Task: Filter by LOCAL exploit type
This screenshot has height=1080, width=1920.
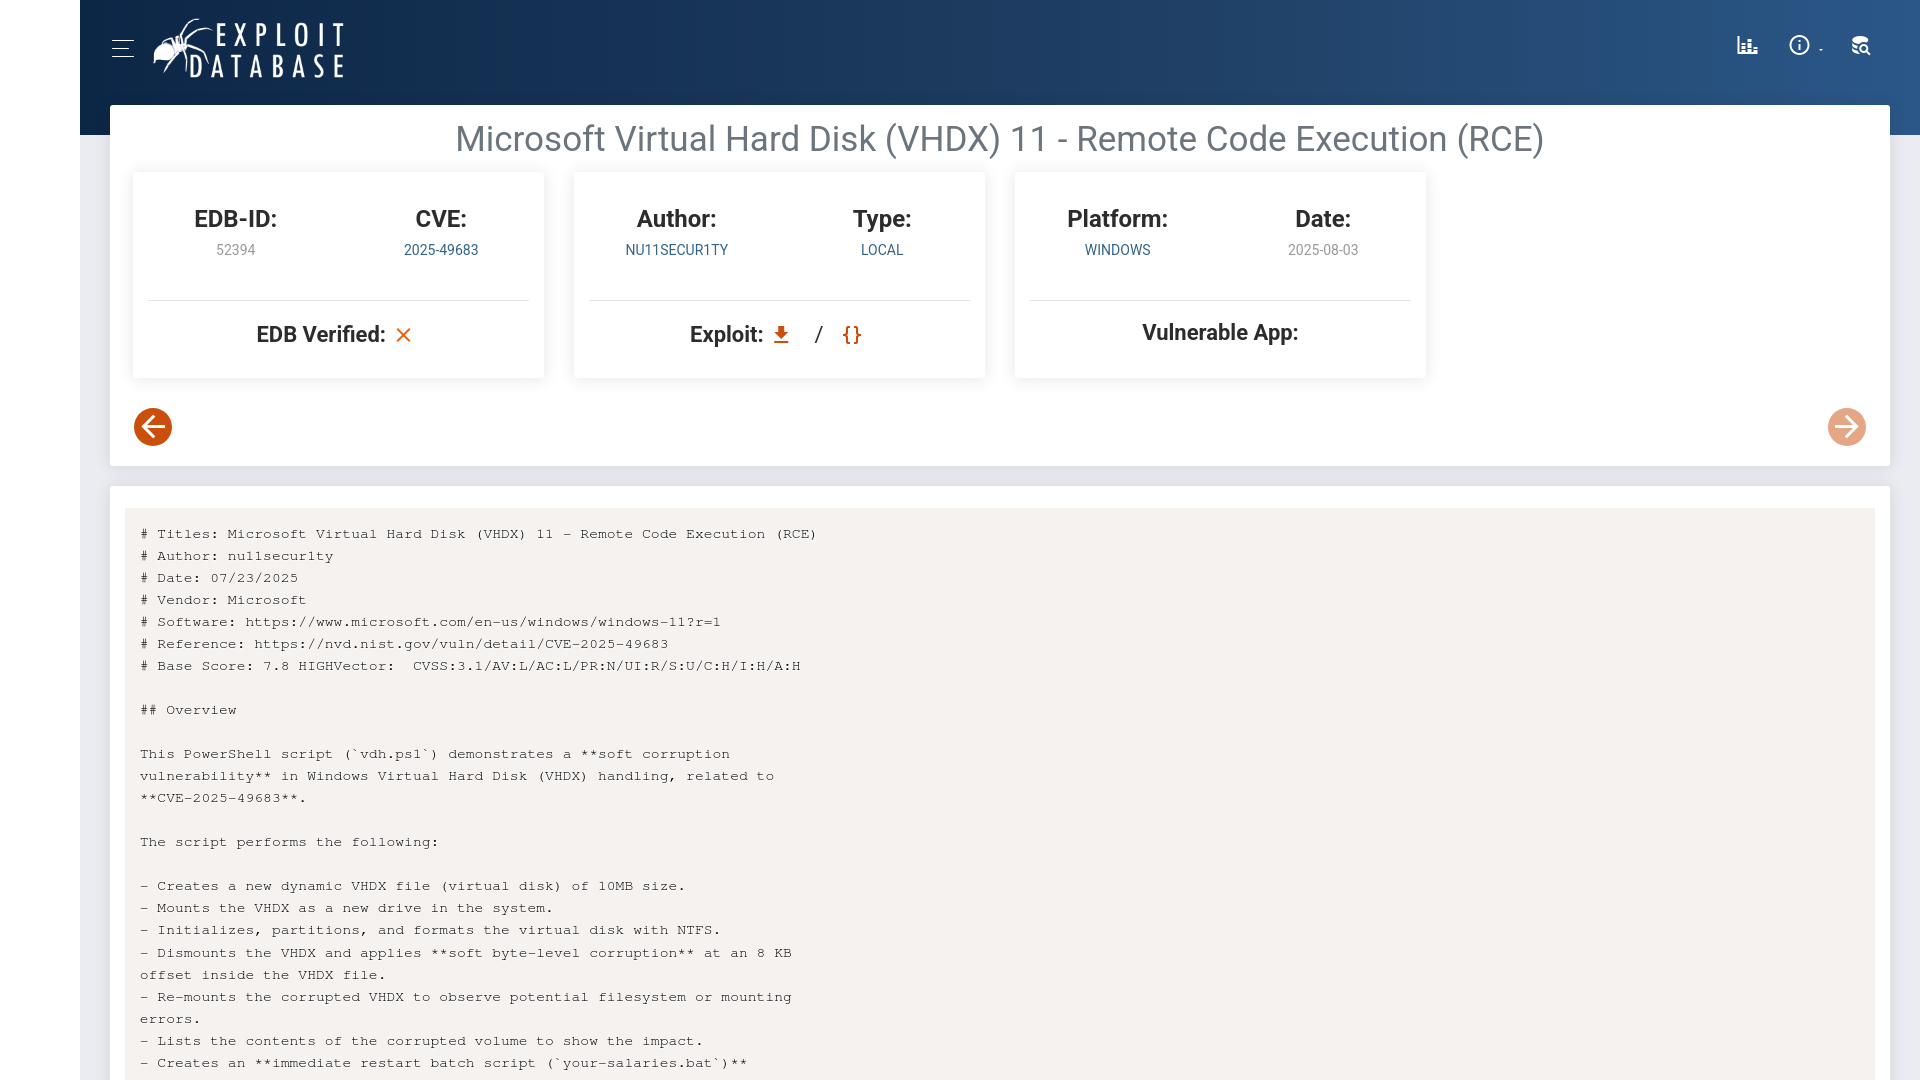Action: click(x=882, y=250)
